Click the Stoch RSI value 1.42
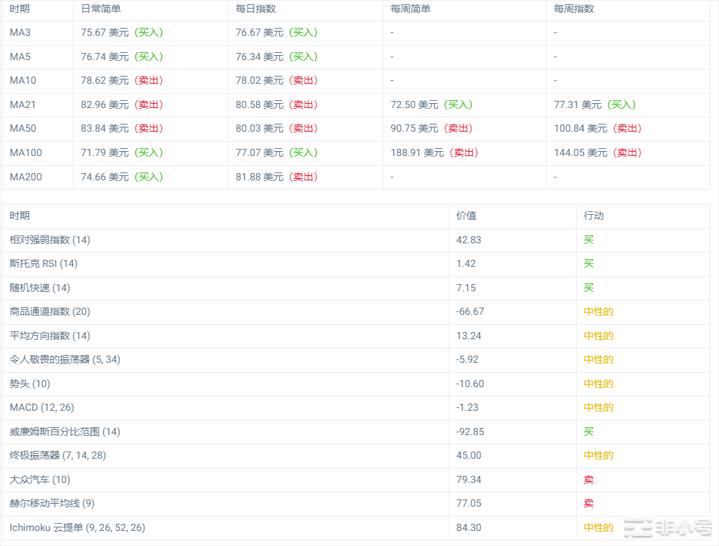This screenshot has width=719, height=546. (466, 264)
